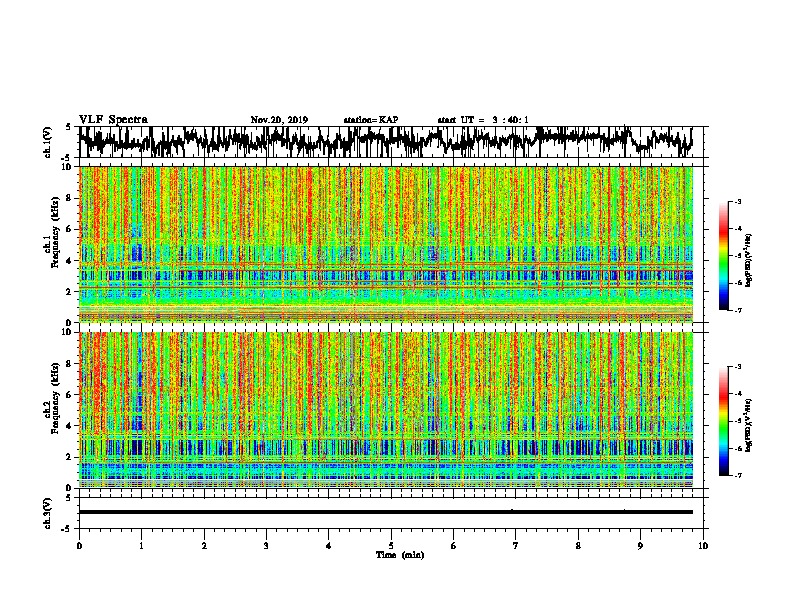The height and width of the screenshot is (612, 792).
Task: Click the "5" volt tick on ch.1(V) axis
Action: pos(68,127)
